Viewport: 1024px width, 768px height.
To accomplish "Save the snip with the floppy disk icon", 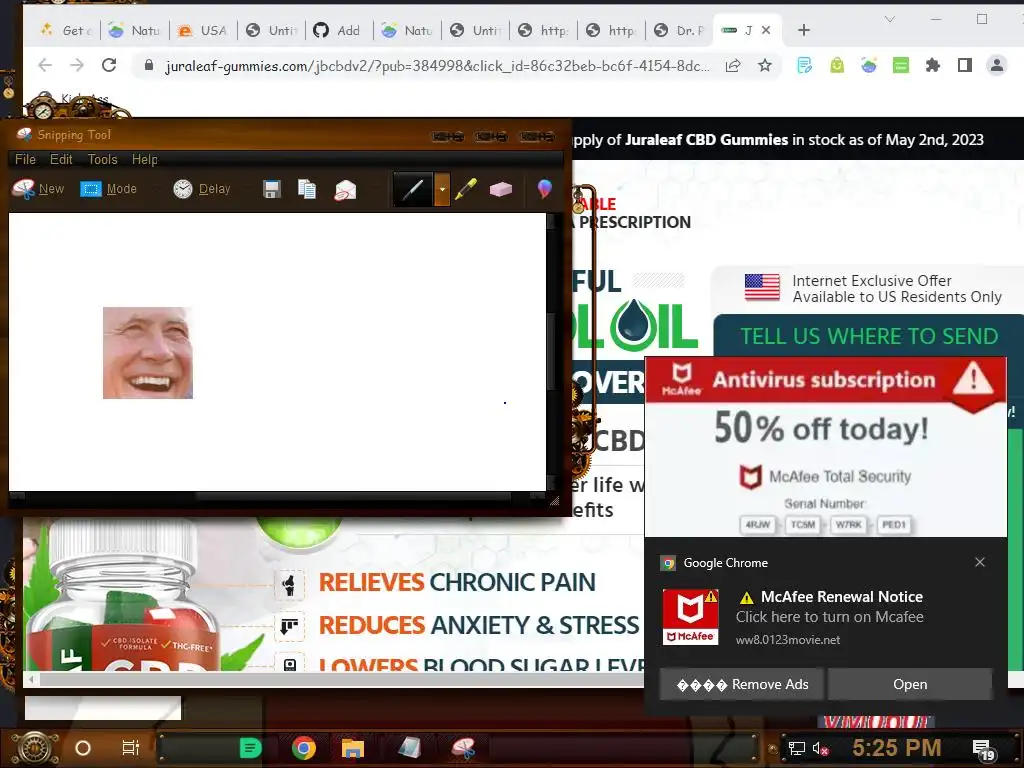I will [x=272, y=189].
